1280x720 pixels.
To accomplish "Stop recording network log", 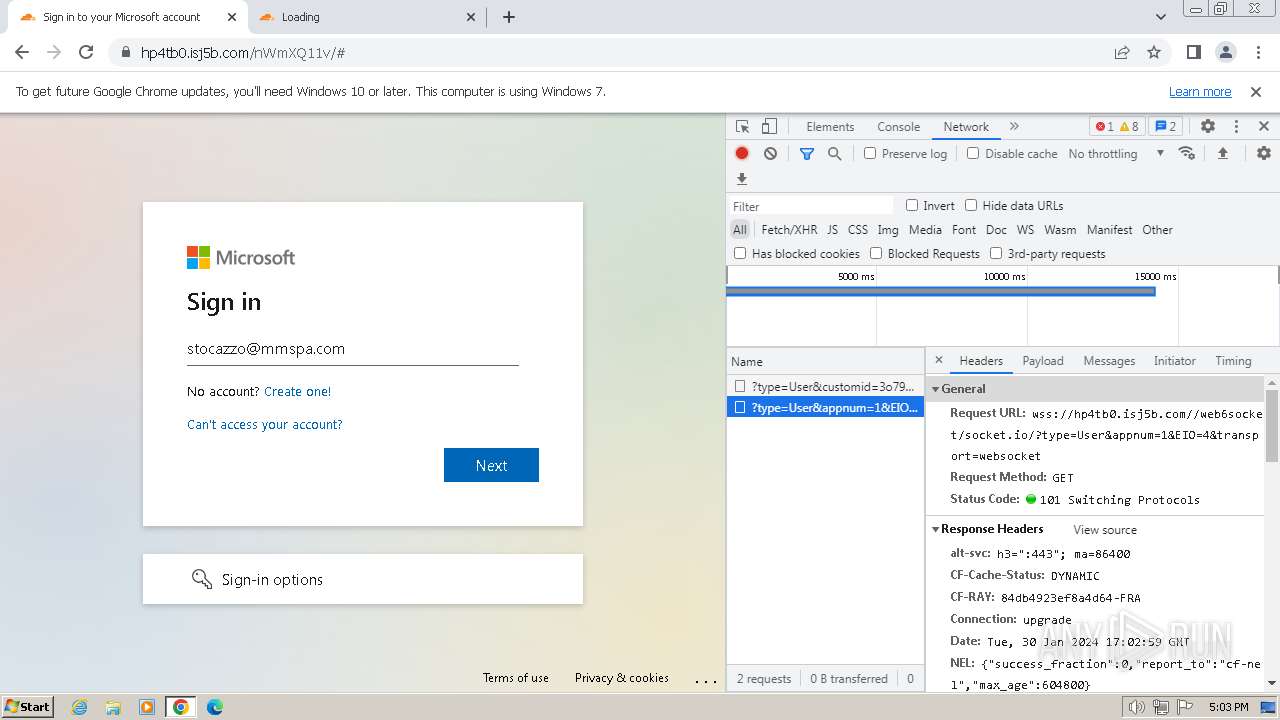I will pos(742,153).
